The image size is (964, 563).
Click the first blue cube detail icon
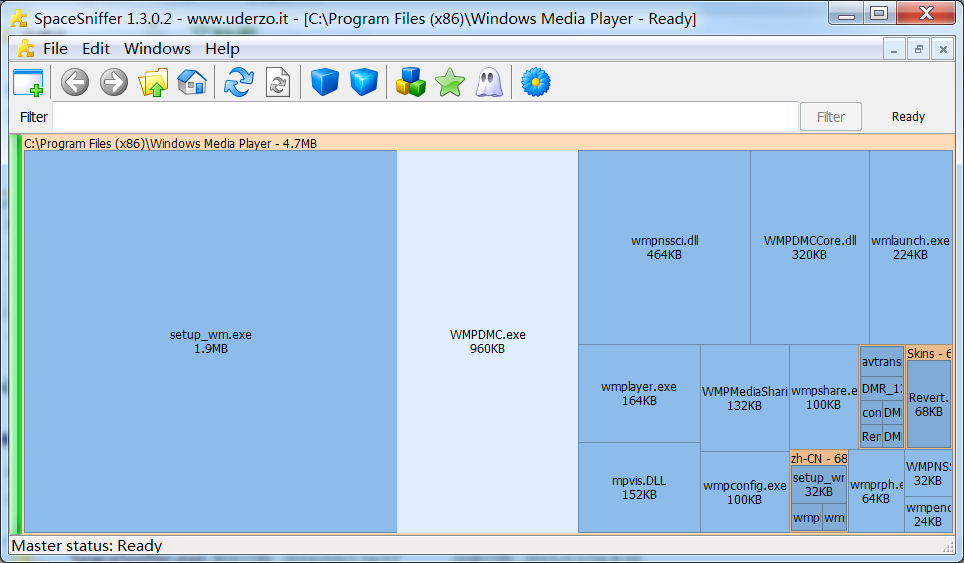tap(325, 82)
